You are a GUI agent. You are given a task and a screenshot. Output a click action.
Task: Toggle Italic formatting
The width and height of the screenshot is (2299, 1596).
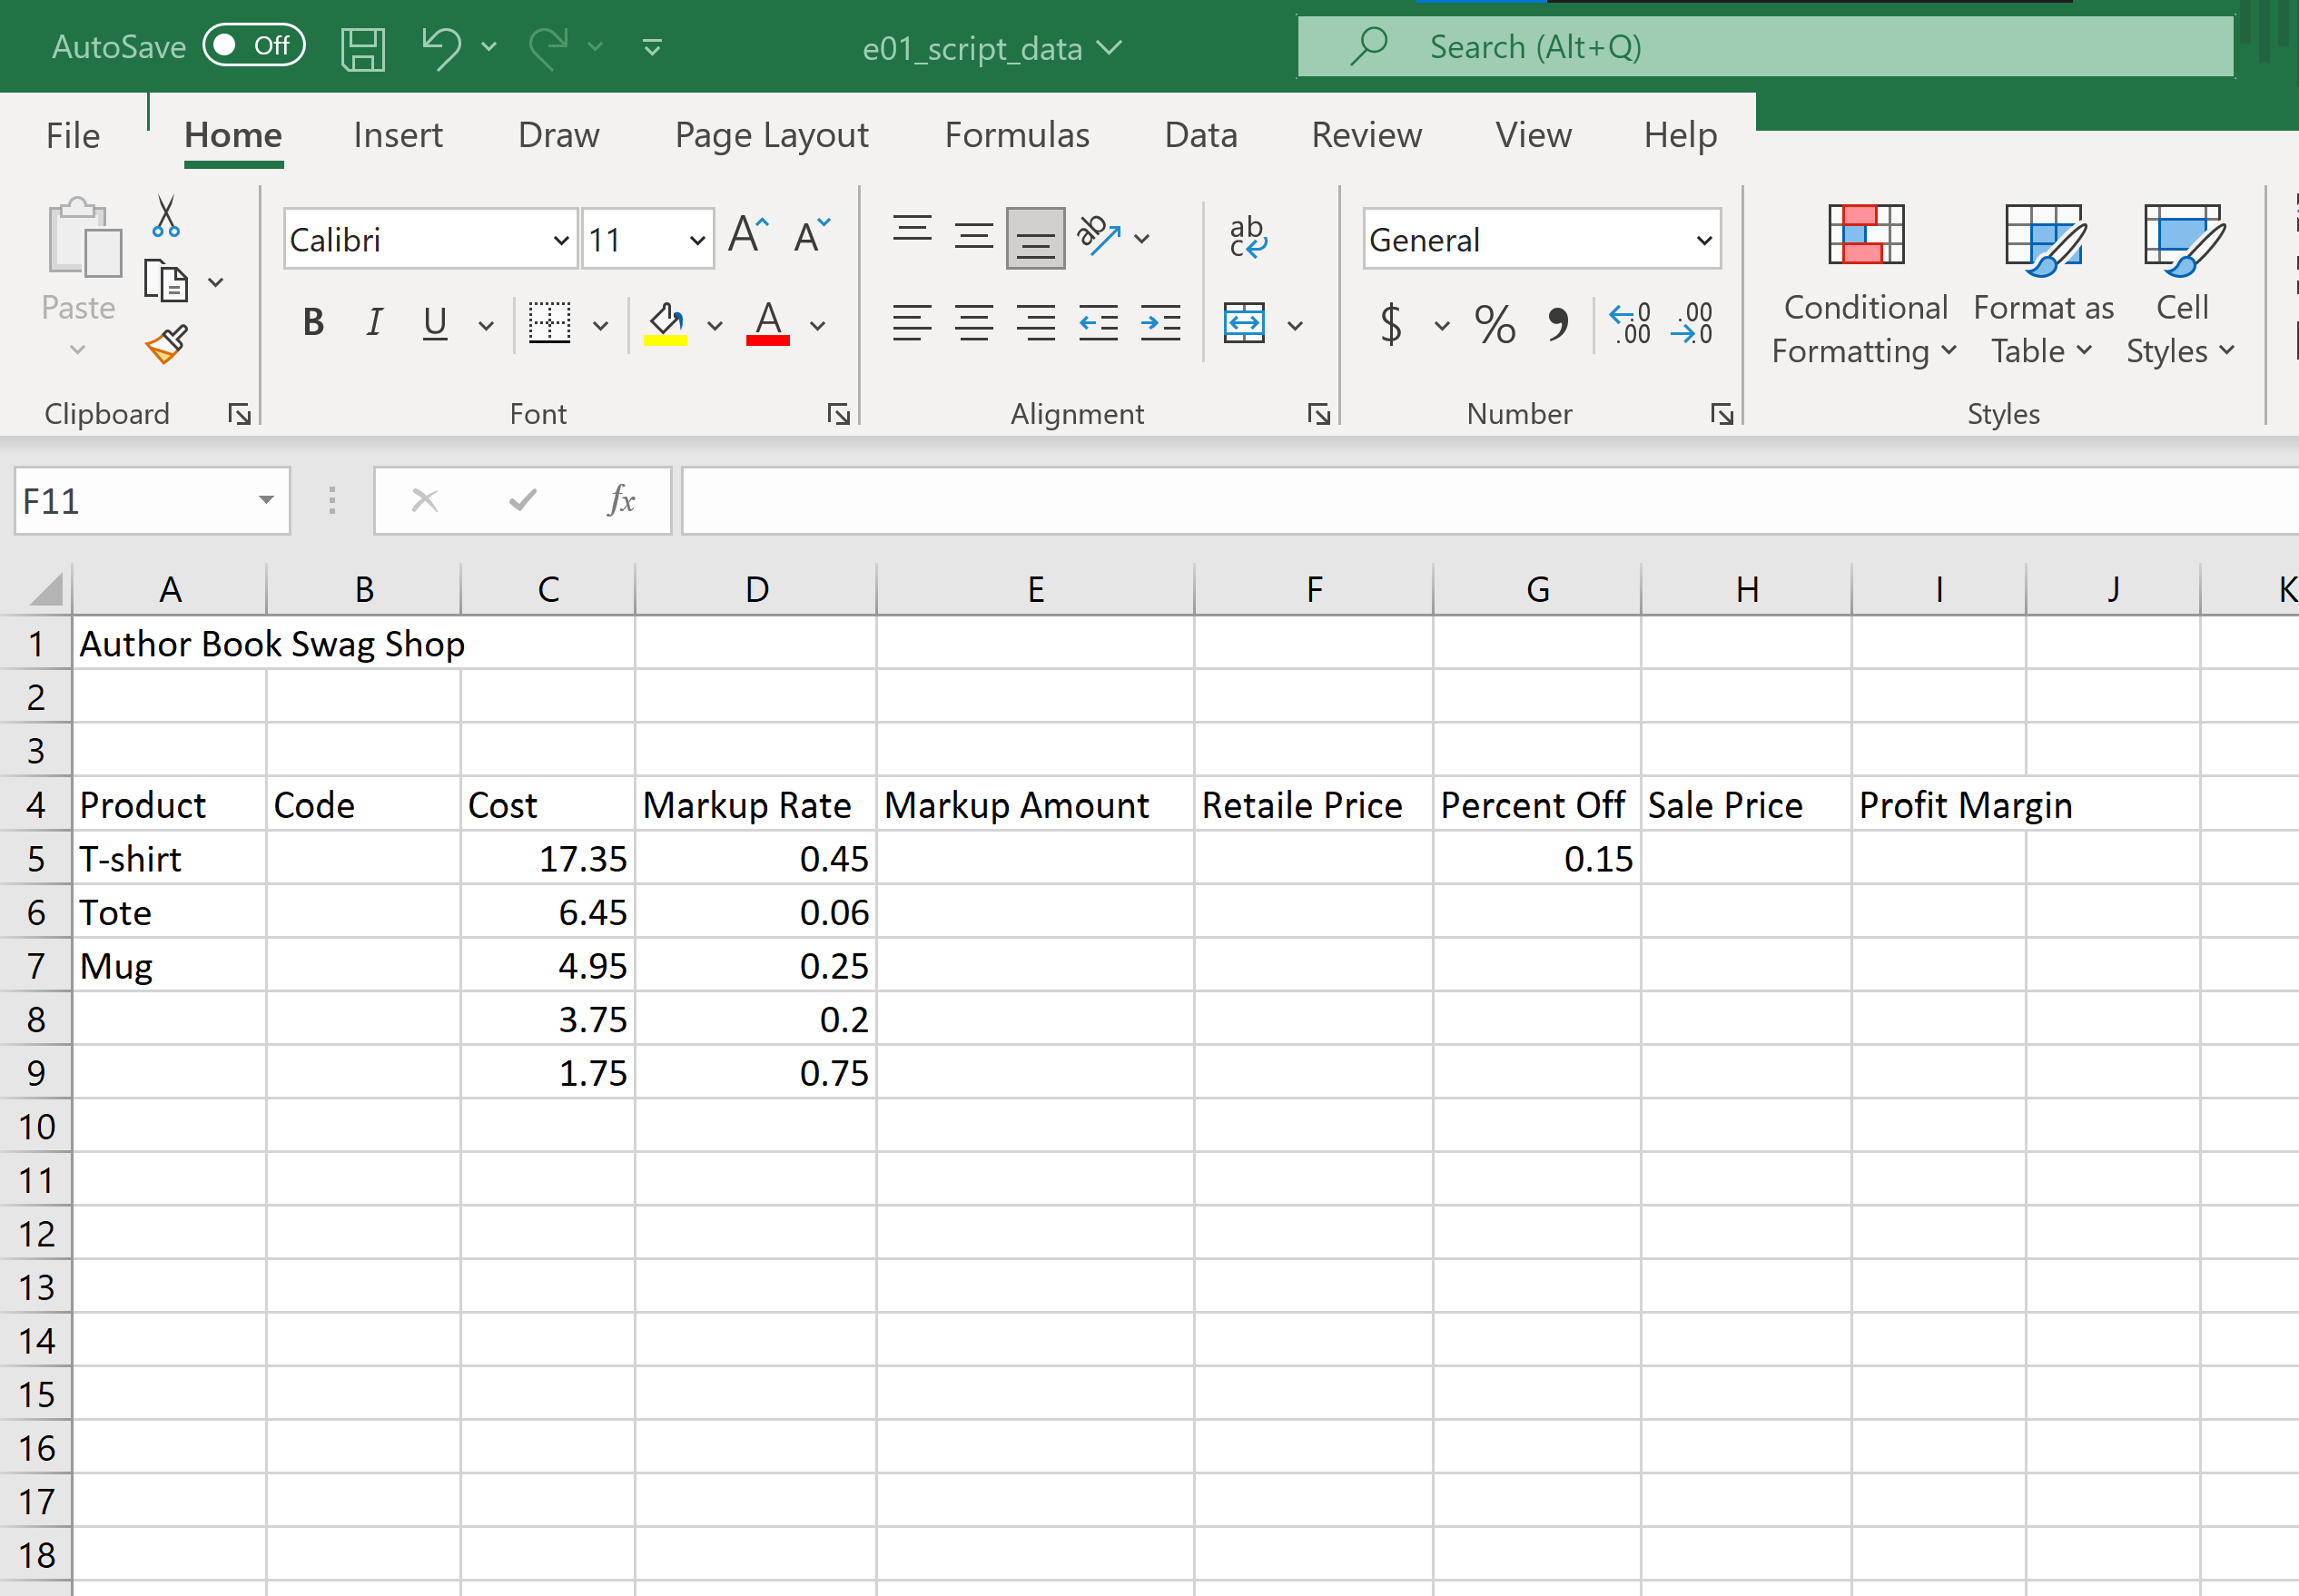374,323
